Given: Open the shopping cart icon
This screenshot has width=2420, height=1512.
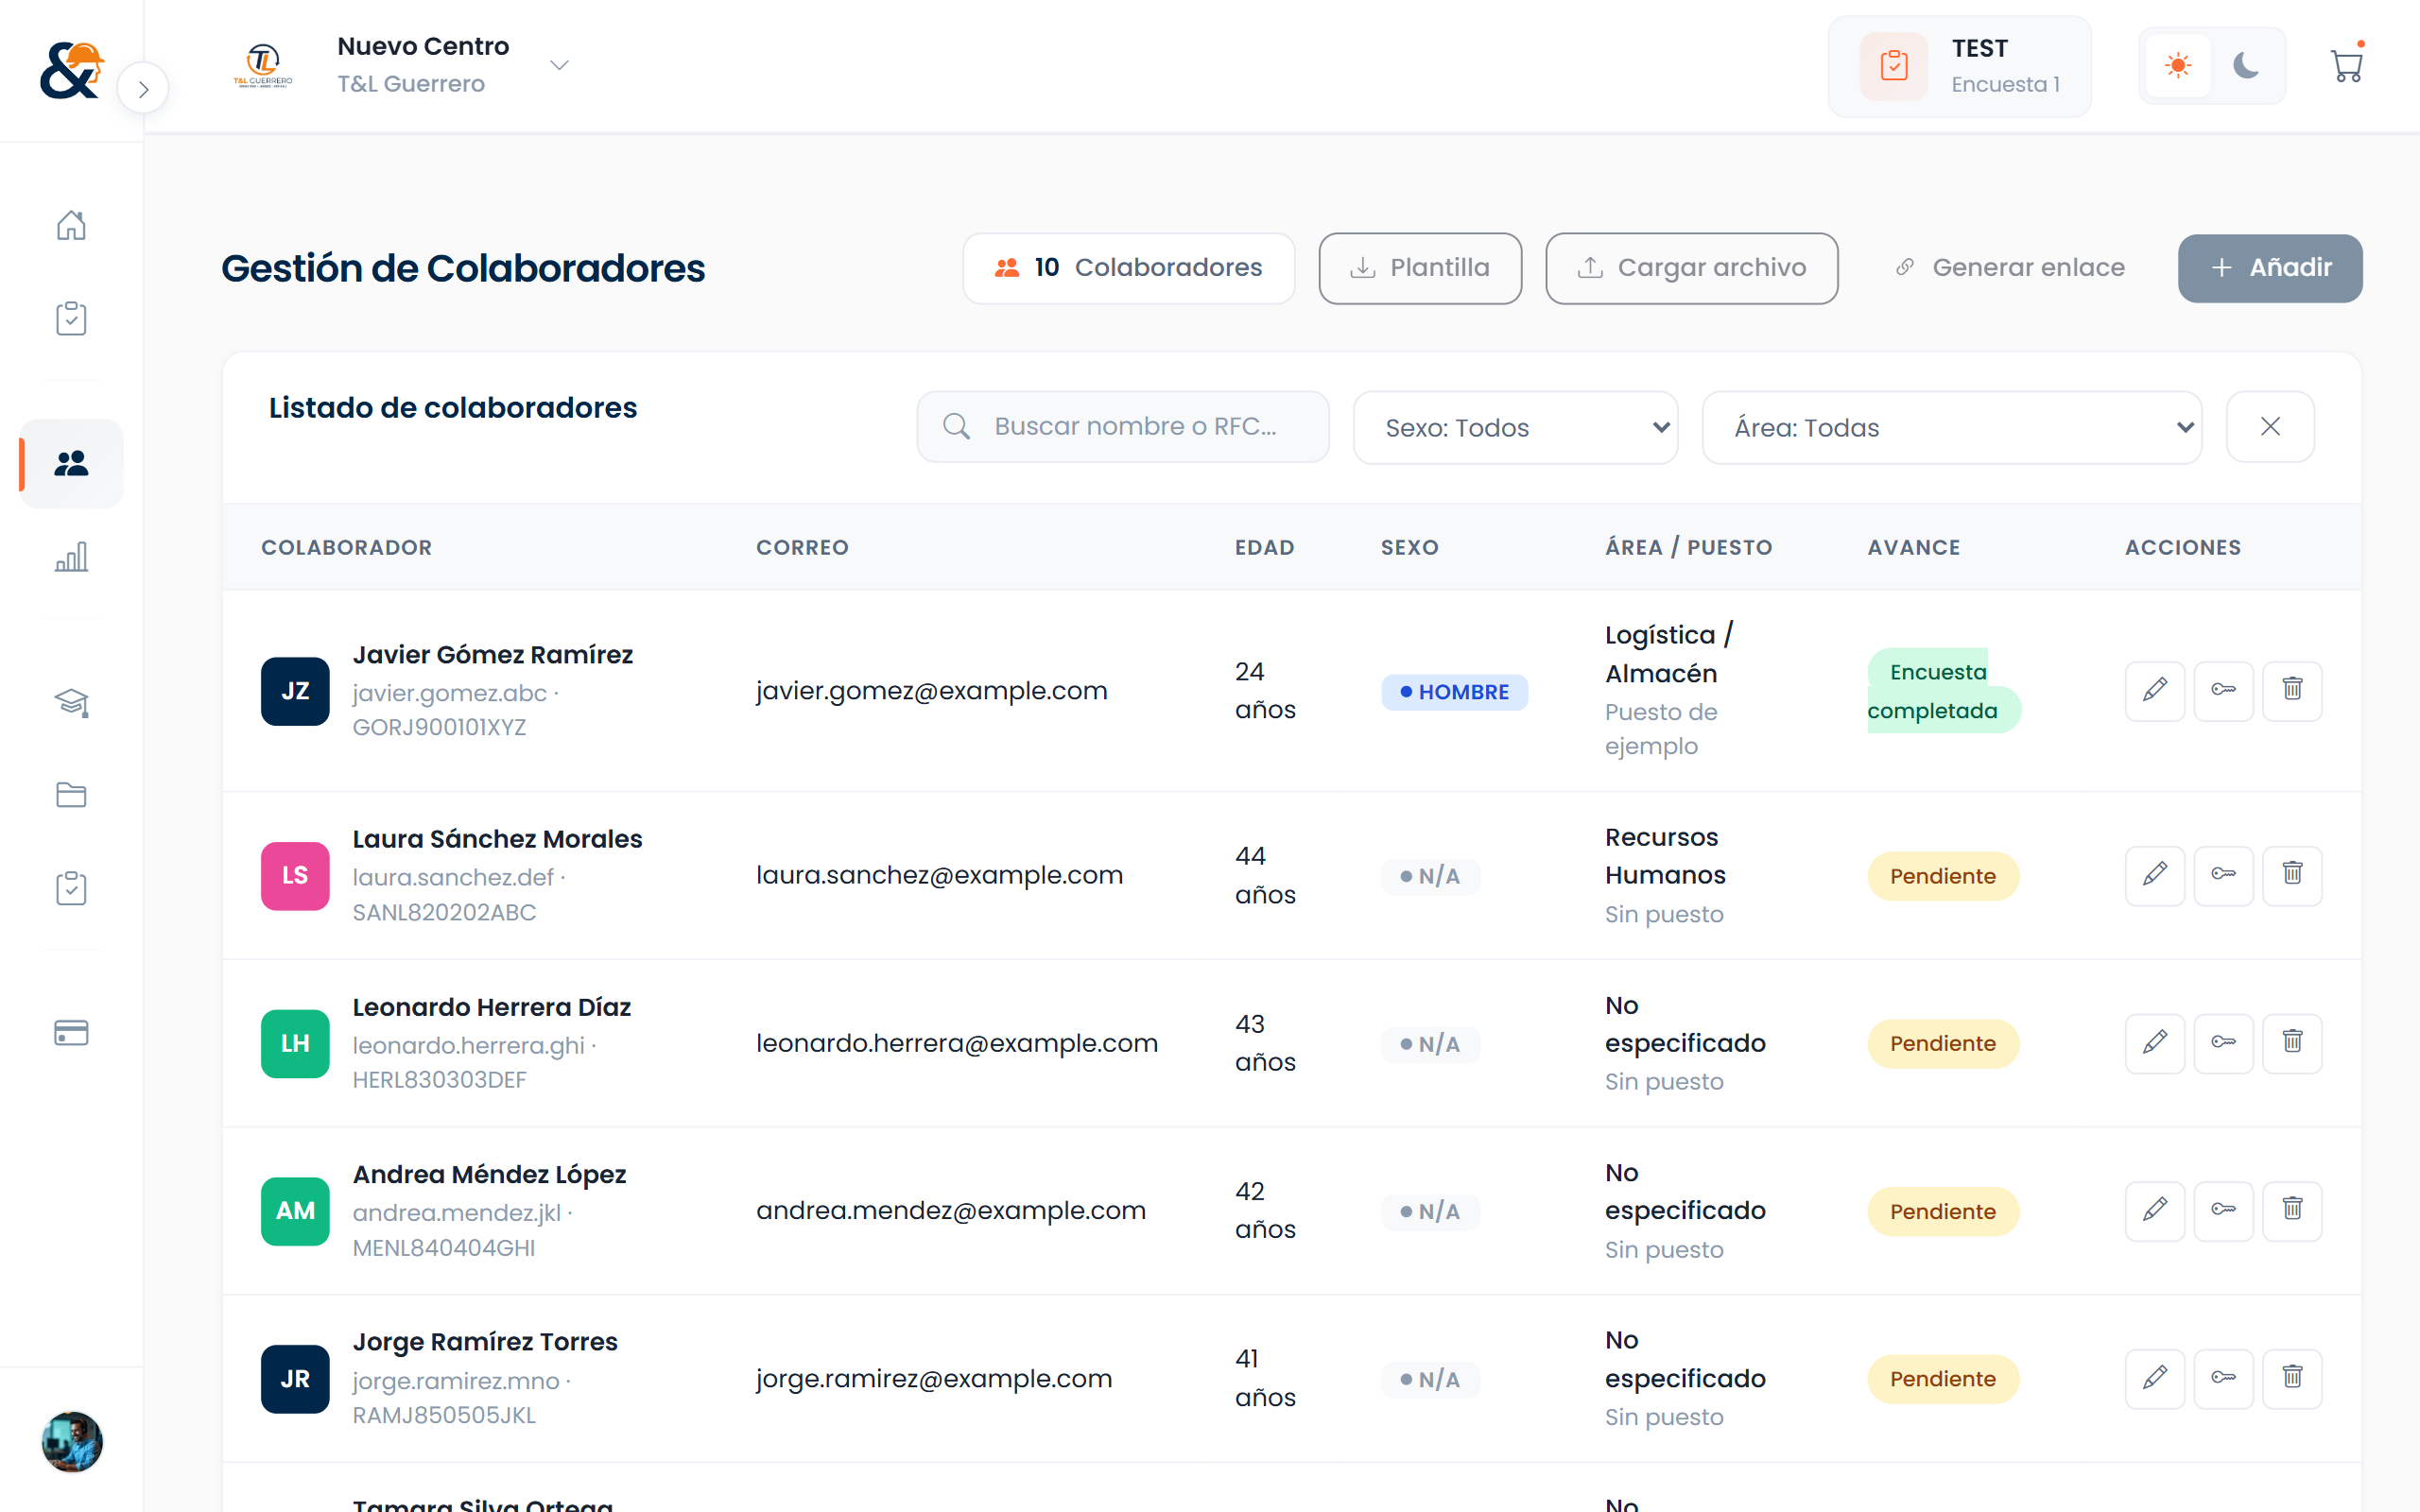Looking at the screenshot, I should tap(2346, 66).
